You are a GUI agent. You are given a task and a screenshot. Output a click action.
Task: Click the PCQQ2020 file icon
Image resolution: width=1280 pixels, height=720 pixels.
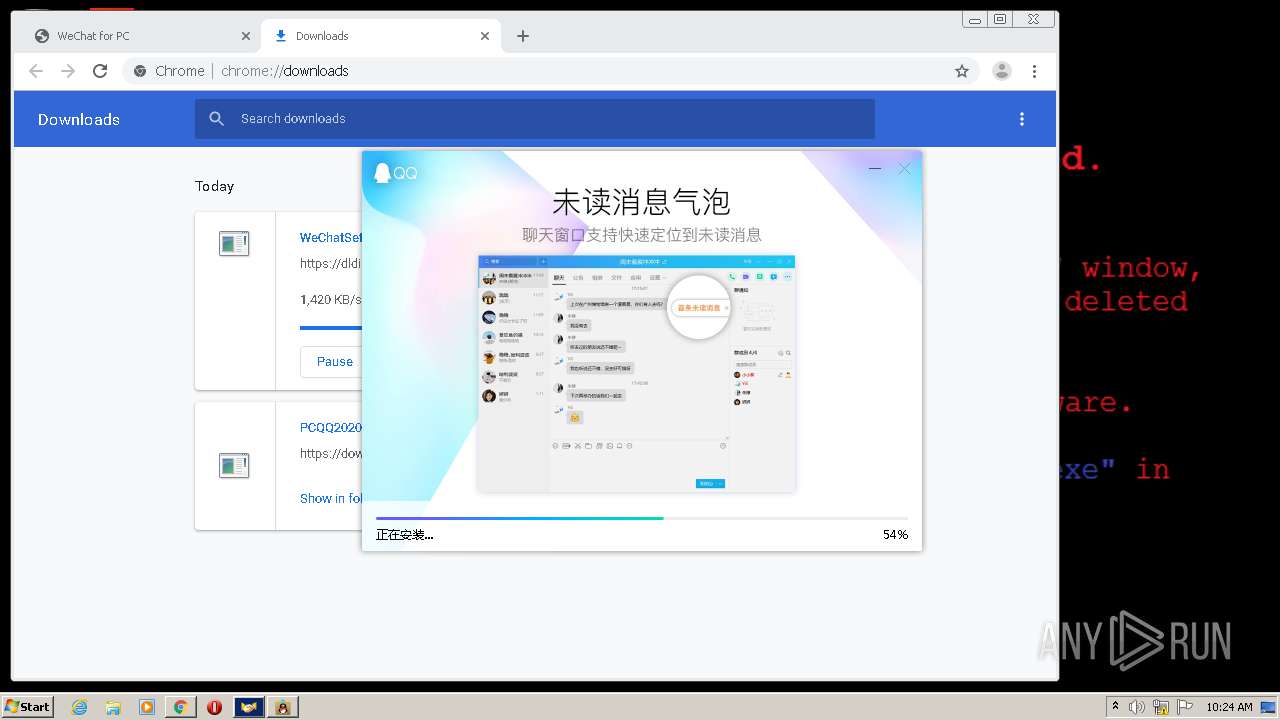pos(234,465)
